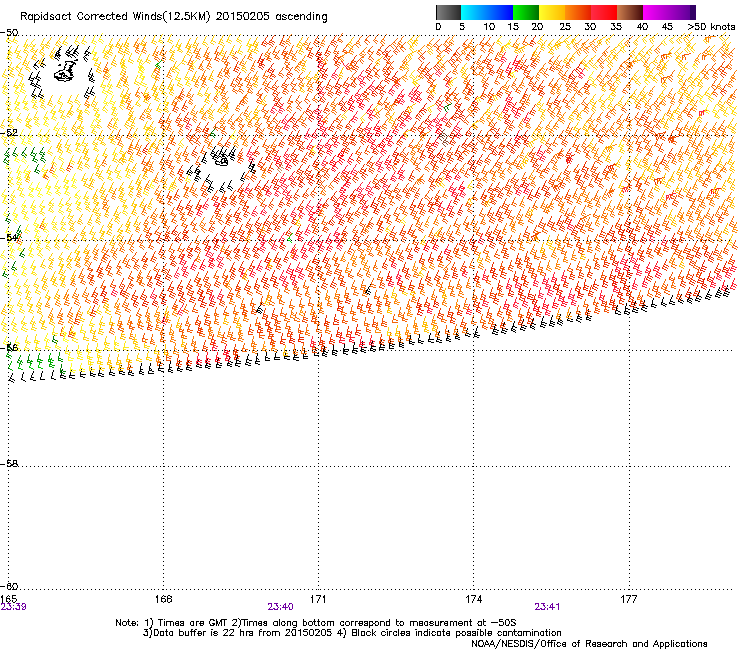Click the purple 23:41 time label
Image resolution: width=740 pixels, height=650 pixels.
(x=547, y=607)
